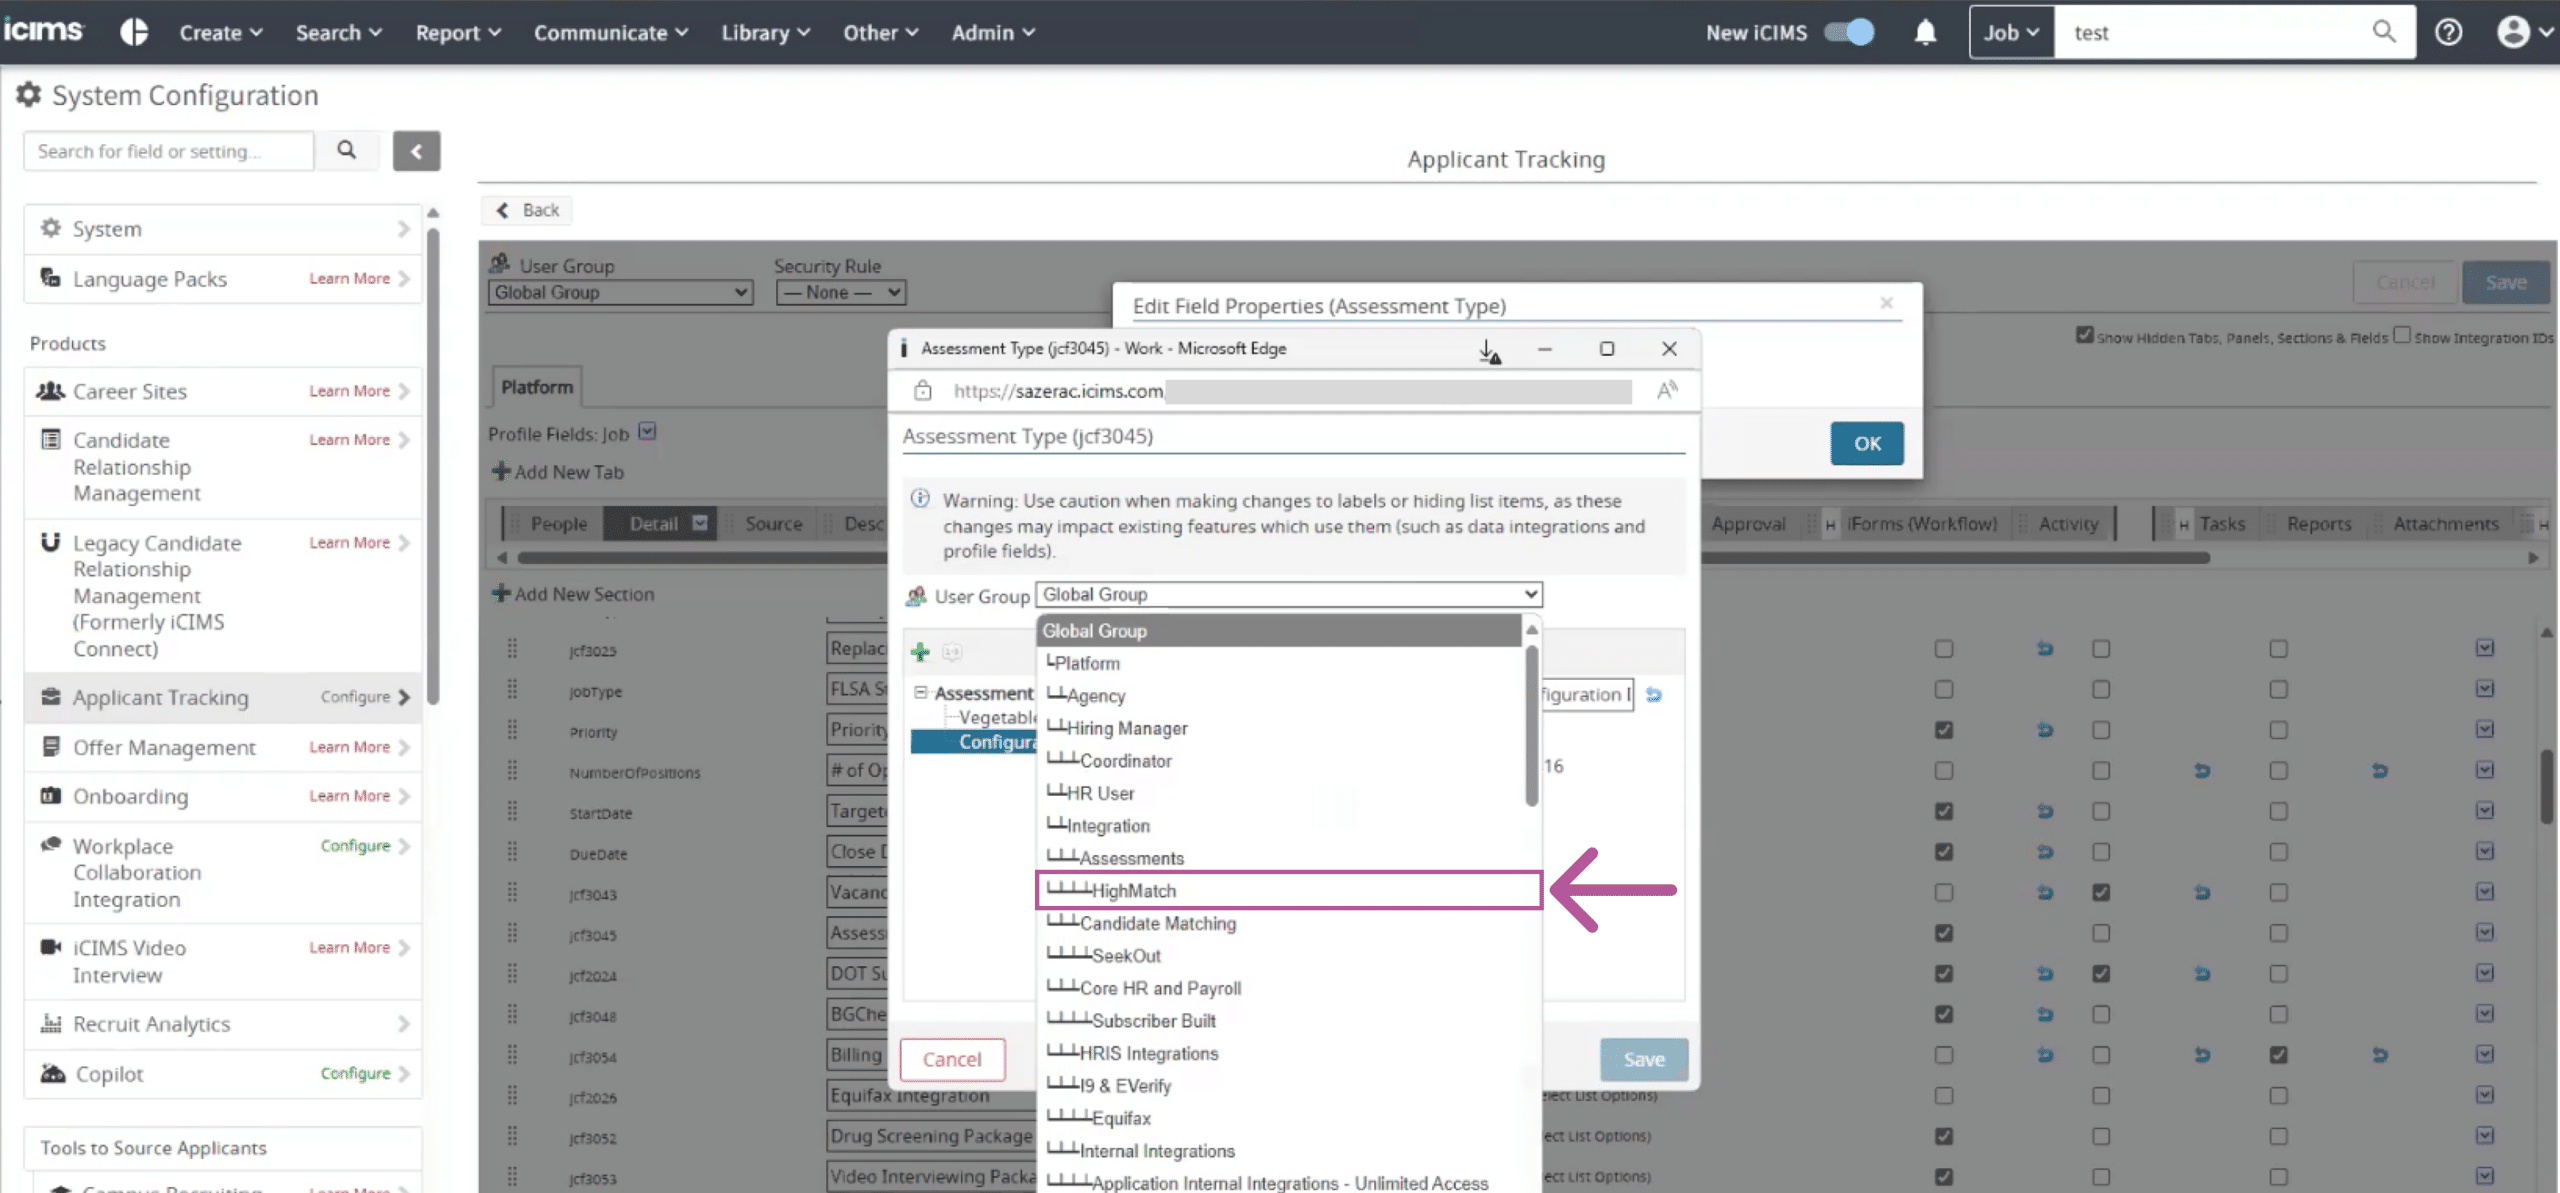Screen dimensions: 2560x1193
Task: Click the revert arrow in the jcf3025 row
Action: [2045, 649]
